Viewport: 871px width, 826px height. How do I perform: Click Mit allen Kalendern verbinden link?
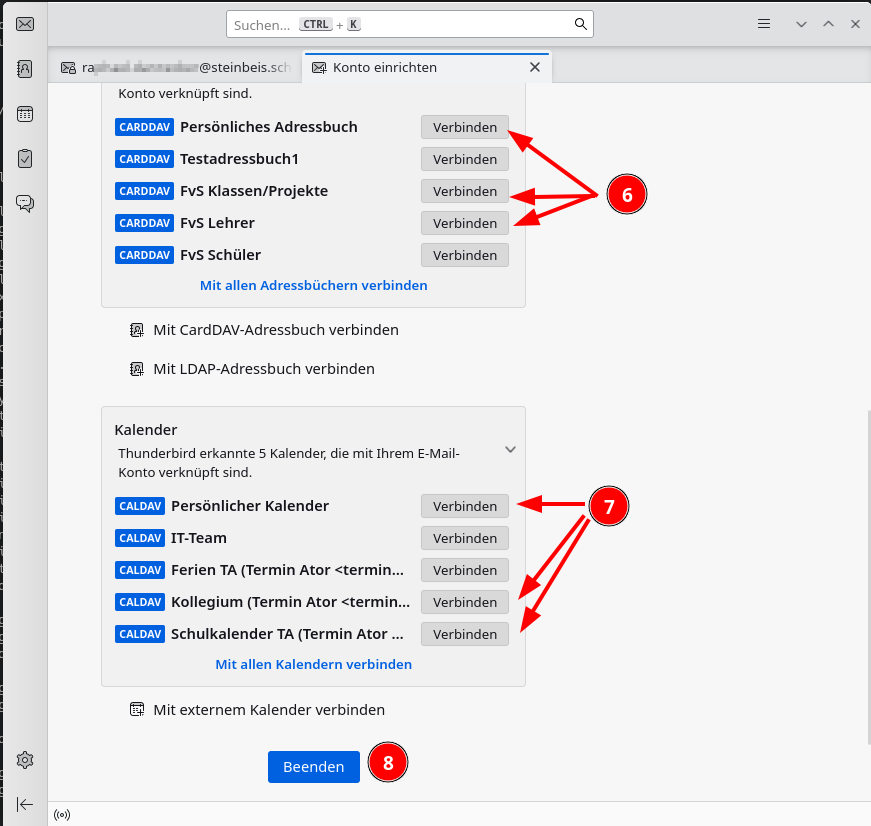tap(313, 664)
